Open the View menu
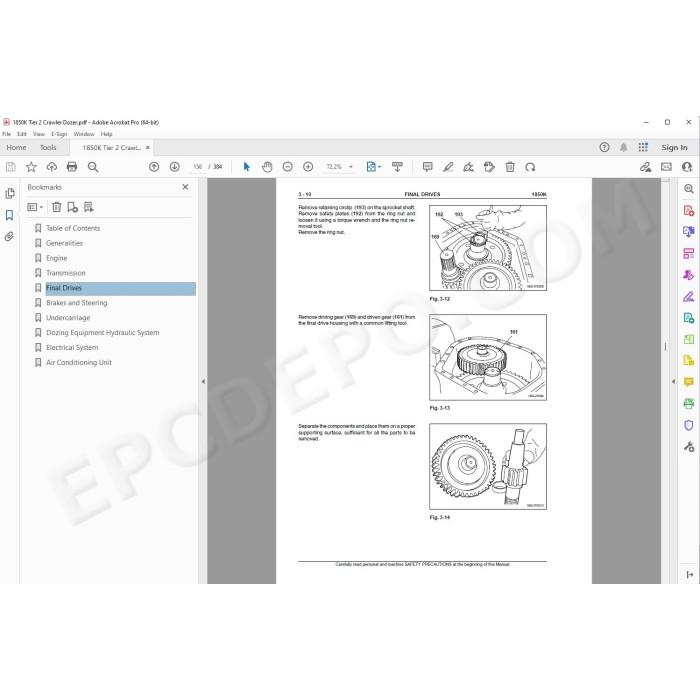The width and height of the screenshot is (700, 700). point(39,134)
